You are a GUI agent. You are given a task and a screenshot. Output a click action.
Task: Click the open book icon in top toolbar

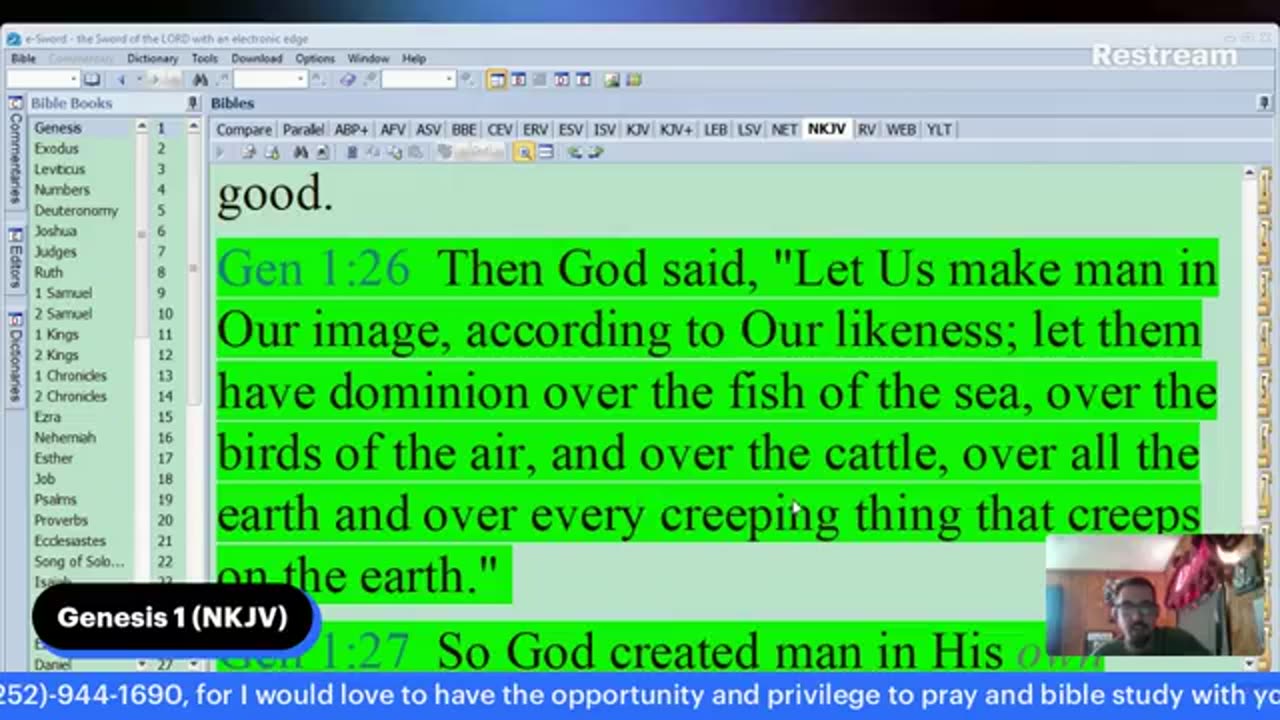coord(91,79)
